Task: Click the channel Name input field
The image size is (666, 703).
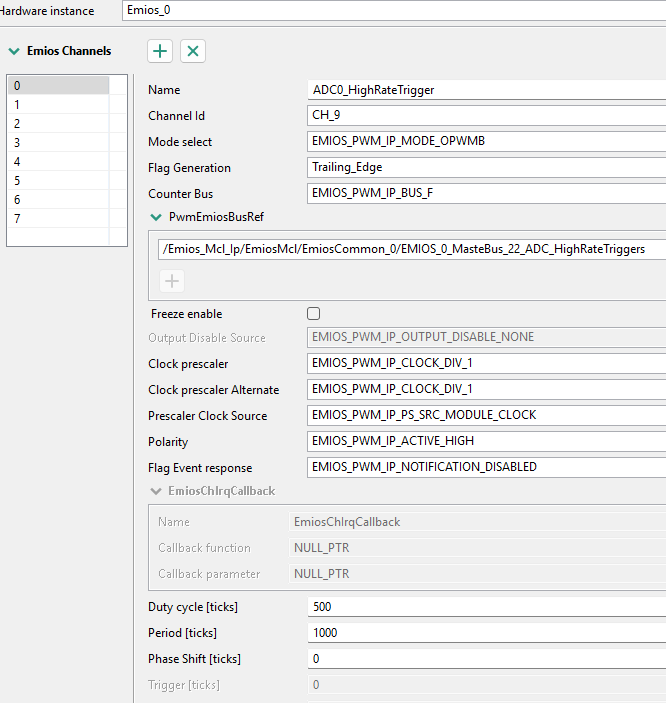Action: [487, 89]
